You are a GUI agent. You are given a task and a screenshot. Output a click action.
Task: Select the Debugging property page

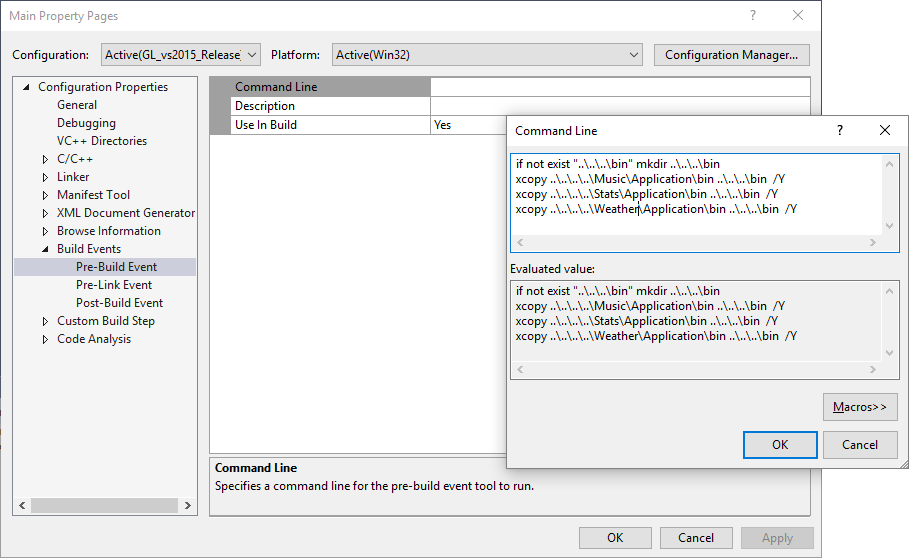tap(86, 123)
